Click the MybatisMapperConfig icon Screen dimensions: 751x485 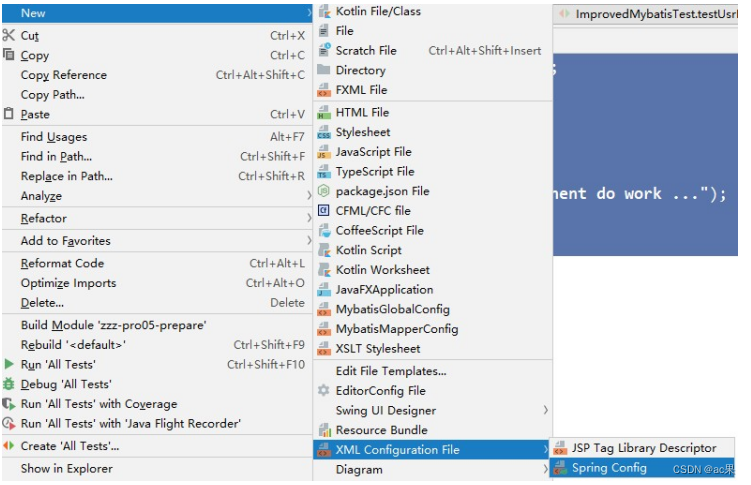click(x=324, y=329)
